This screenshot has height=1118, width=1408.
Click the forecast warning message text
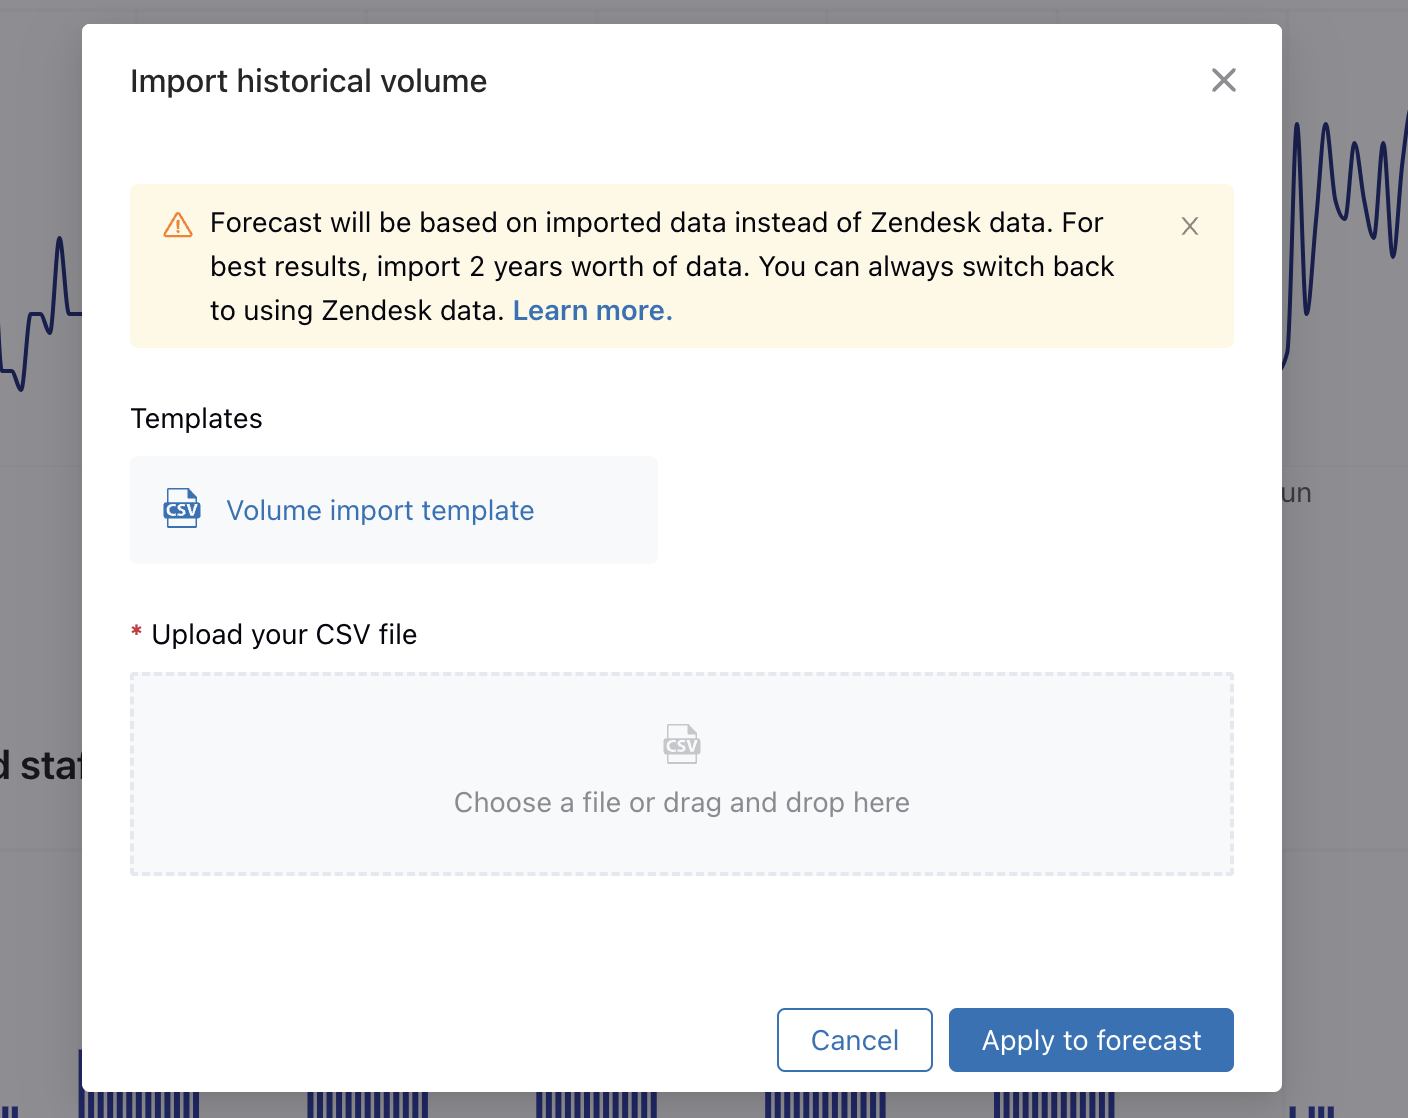(x=662, y=266)
